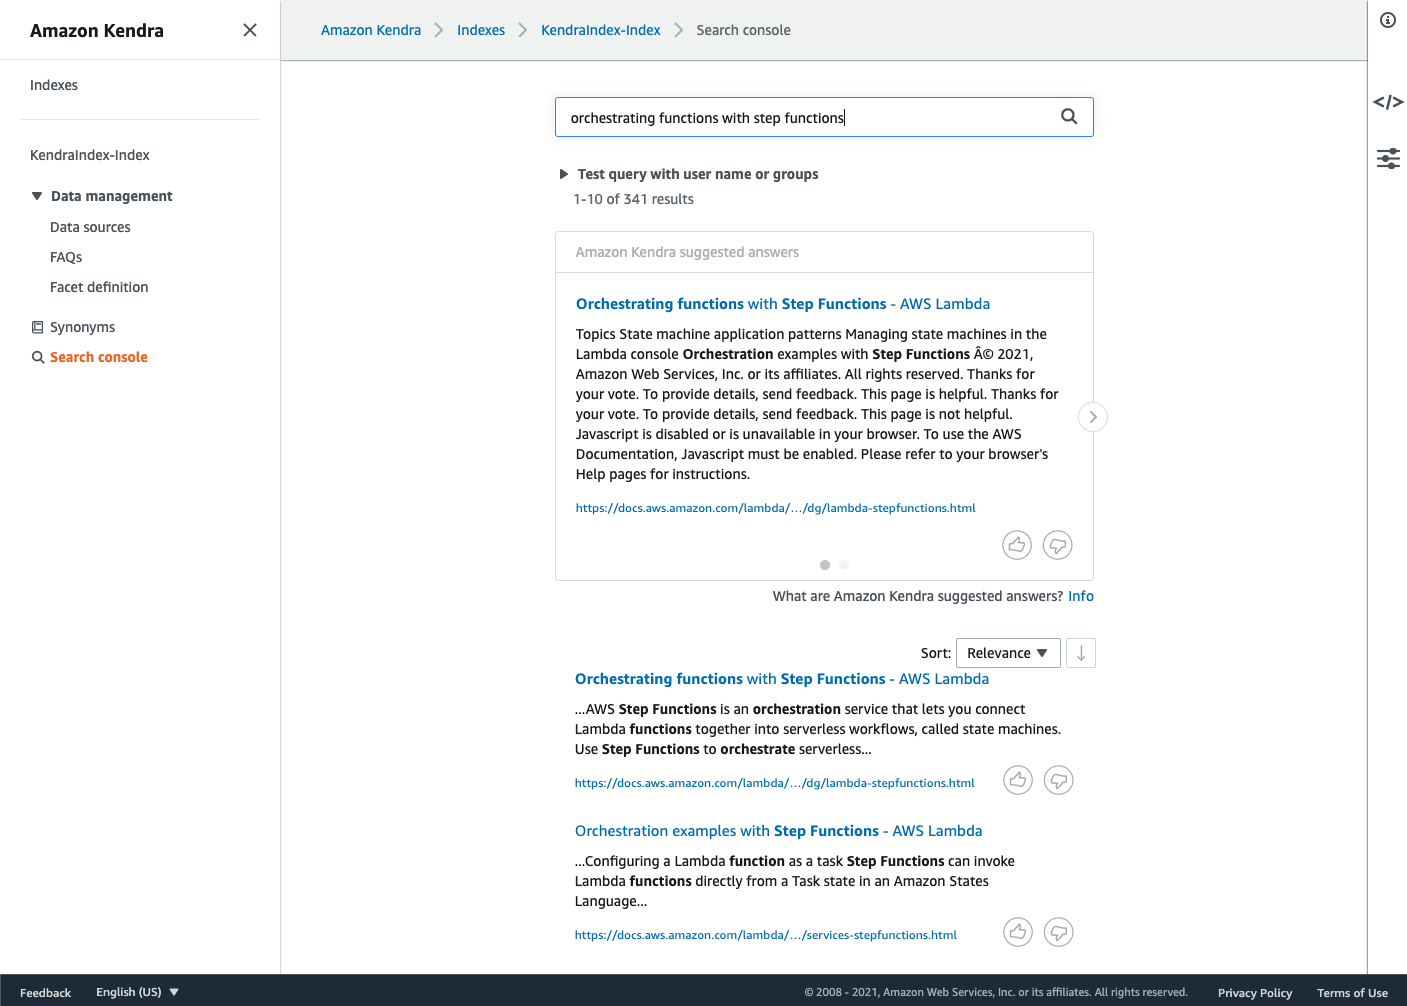1407x1006 pixels.
Task: Open the relevance tuning sliders icon
Action: tap(1388, 158)
